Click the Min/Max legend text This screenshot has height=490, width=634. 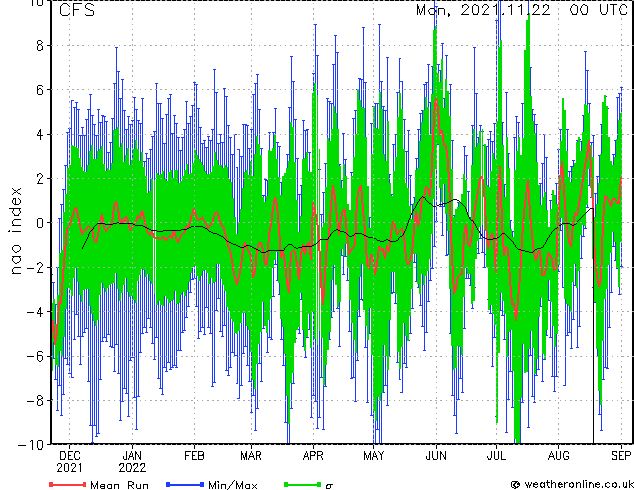coord(233,485)
